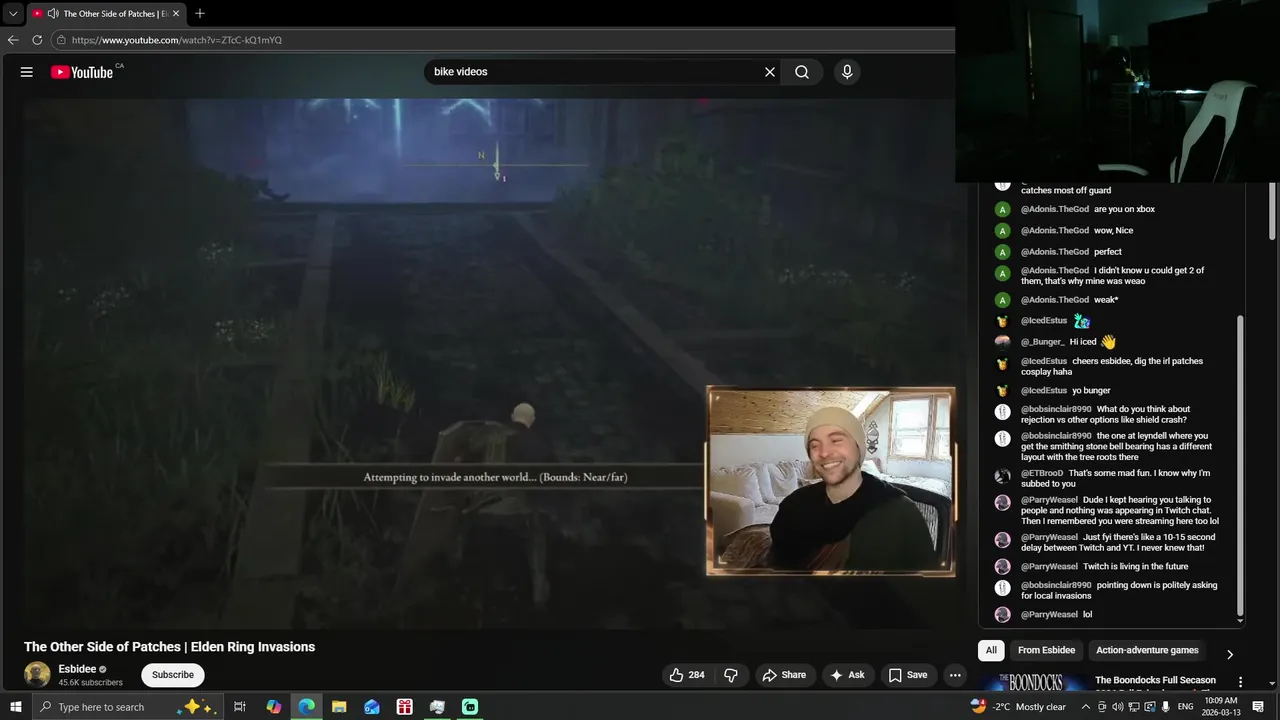The width and height of the screenshot is (1280, 720).
Task: Open a new browser tab
Action: point(200,14)
